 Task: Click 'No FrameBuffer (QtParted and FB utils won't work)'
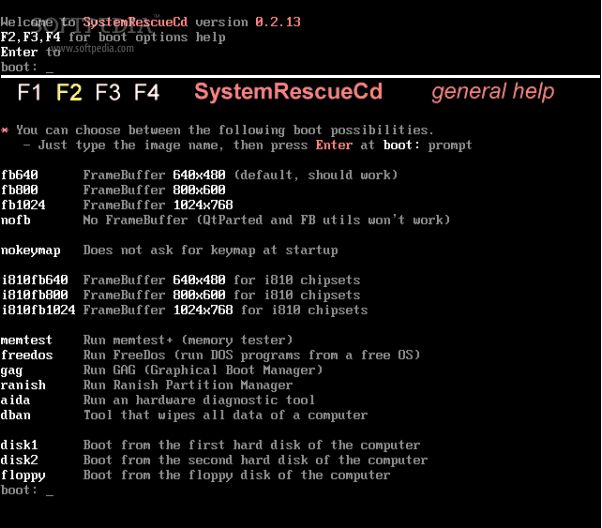click(x=266, y=220)
